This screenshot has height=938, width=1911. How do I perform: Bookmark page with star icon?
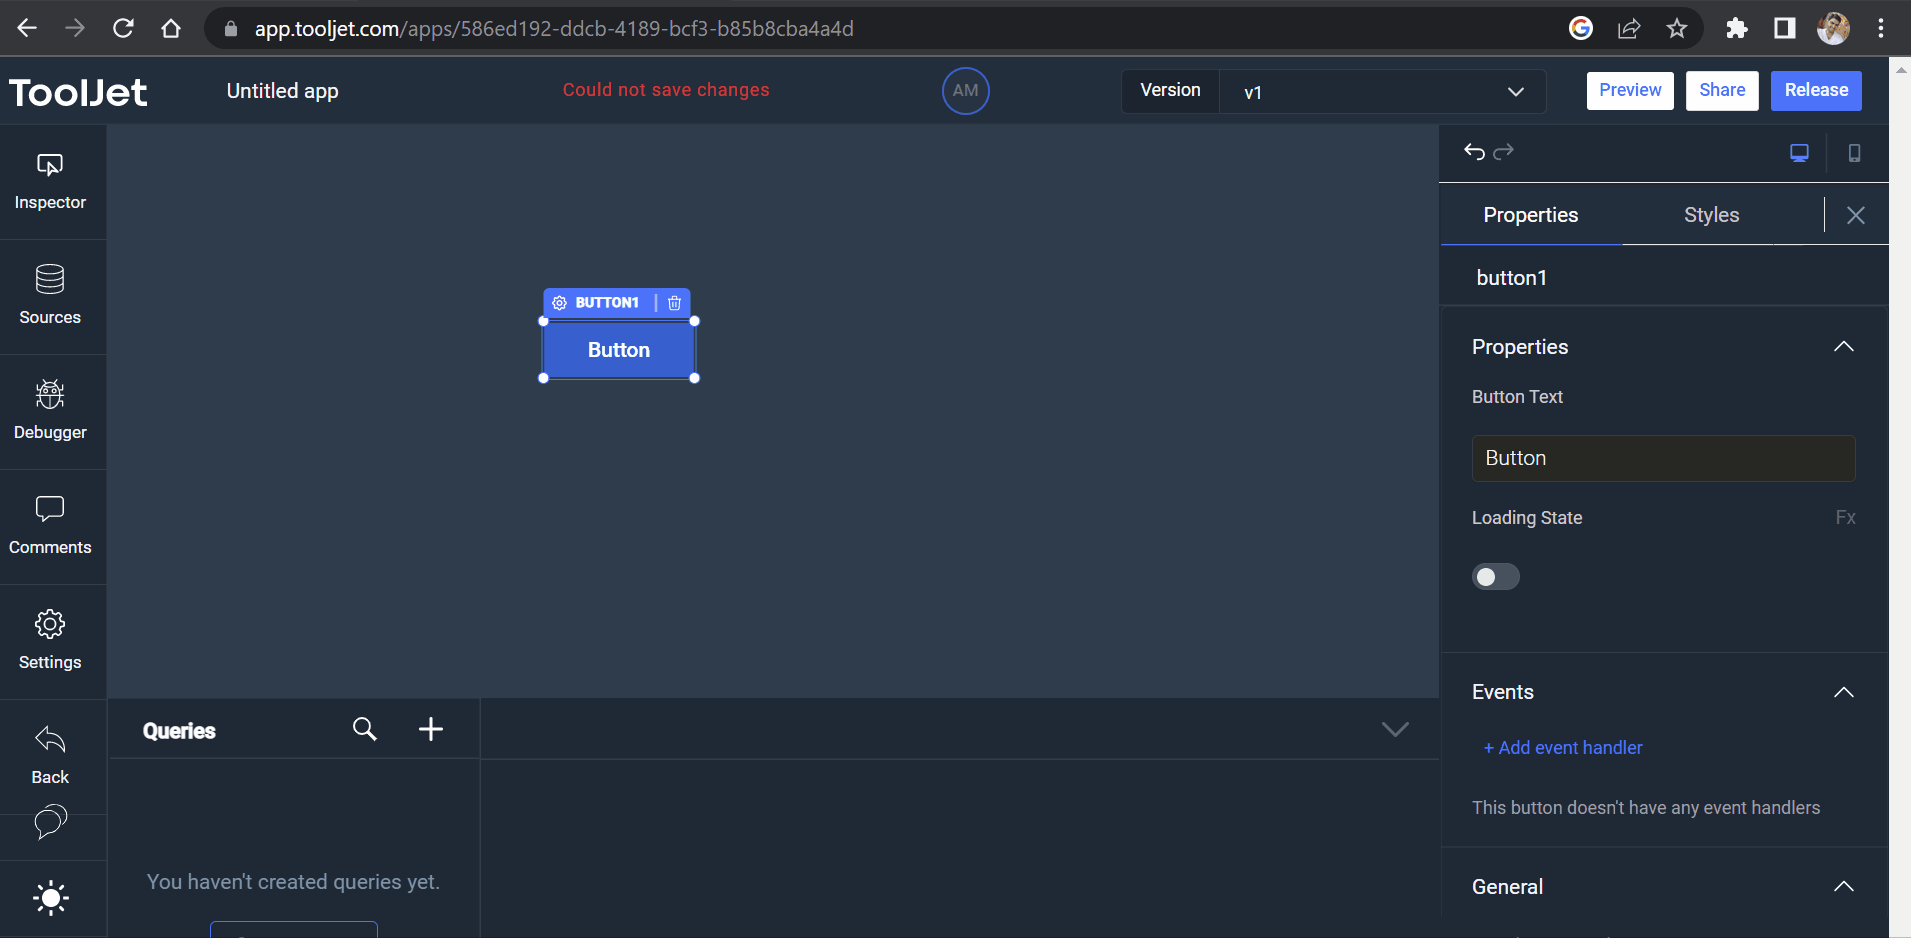1677,28
